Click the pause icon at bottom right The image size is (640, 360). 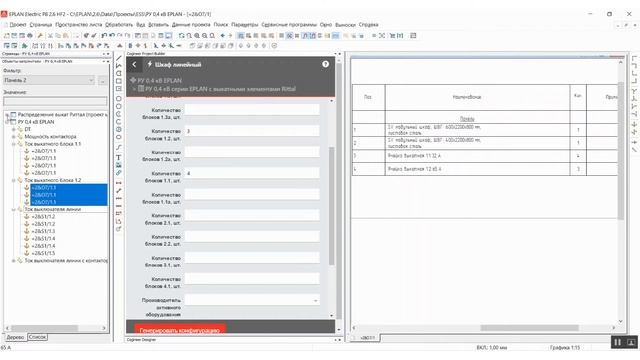pyautogui.click(x=618, y=342)
